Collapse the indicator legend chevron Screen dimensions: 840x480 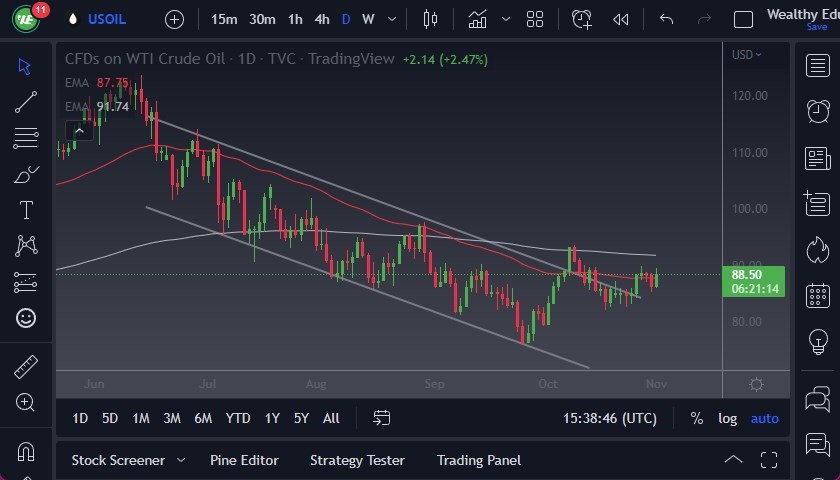pyautogui.click(x=79, y=129)
